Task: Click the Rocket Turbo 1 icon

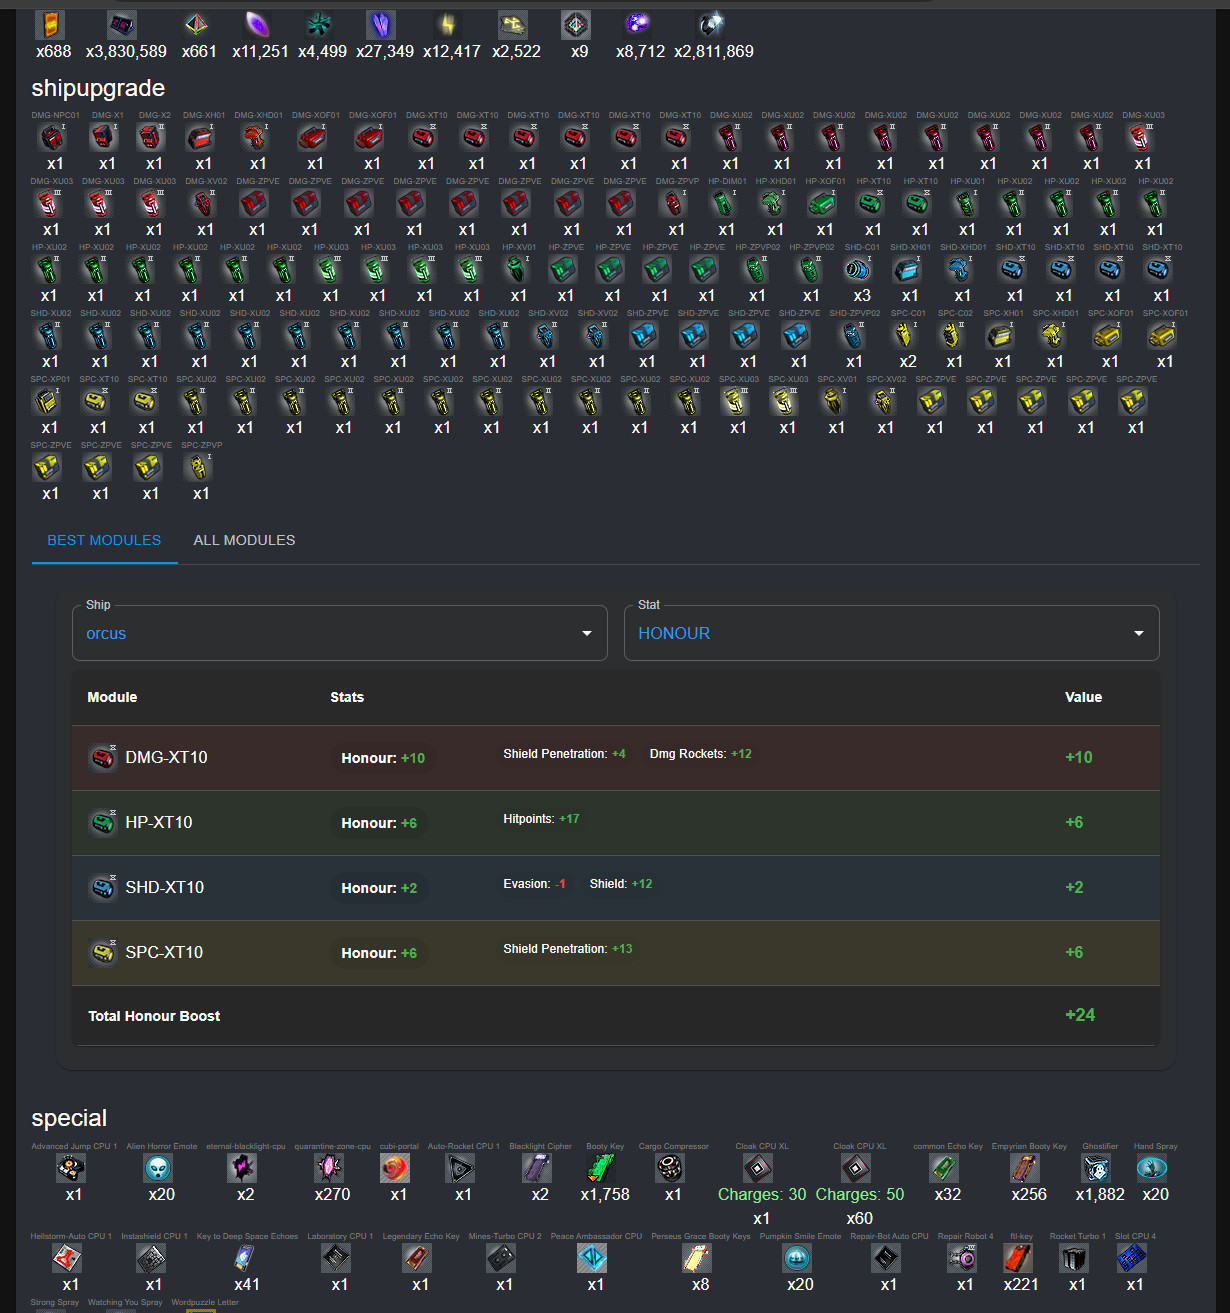Action: pyautogui.click(x=1075, y=1257)
